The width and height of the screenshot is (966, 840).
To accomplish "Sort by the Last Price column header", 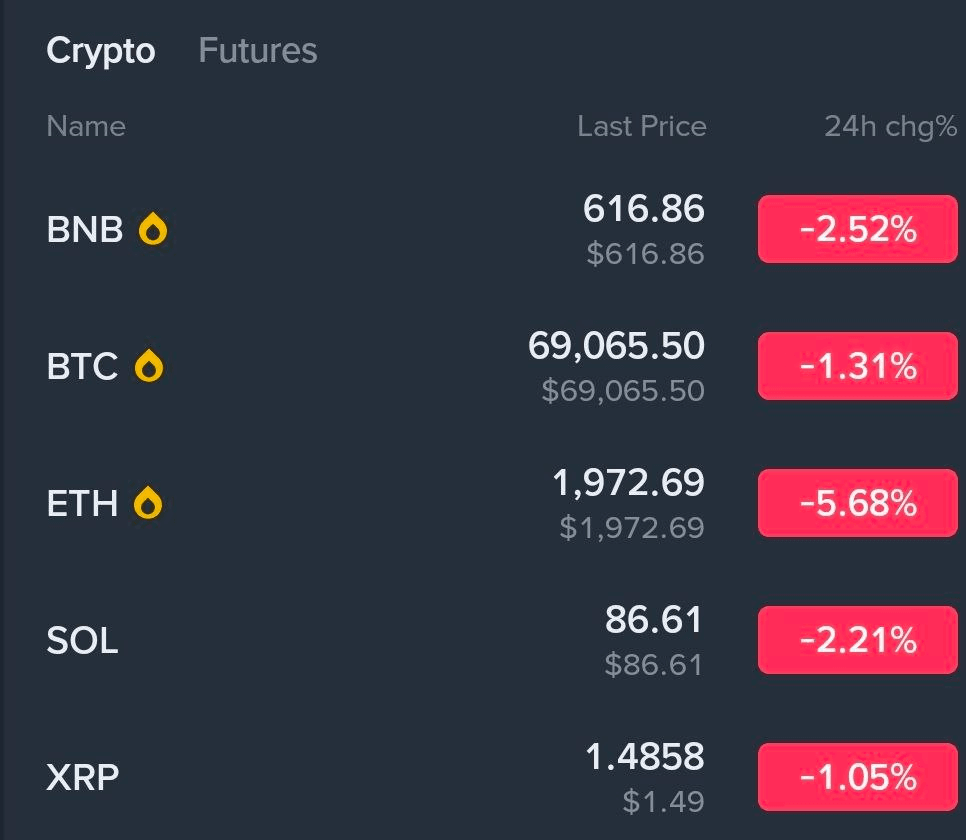I will click(x=641, y=126).
